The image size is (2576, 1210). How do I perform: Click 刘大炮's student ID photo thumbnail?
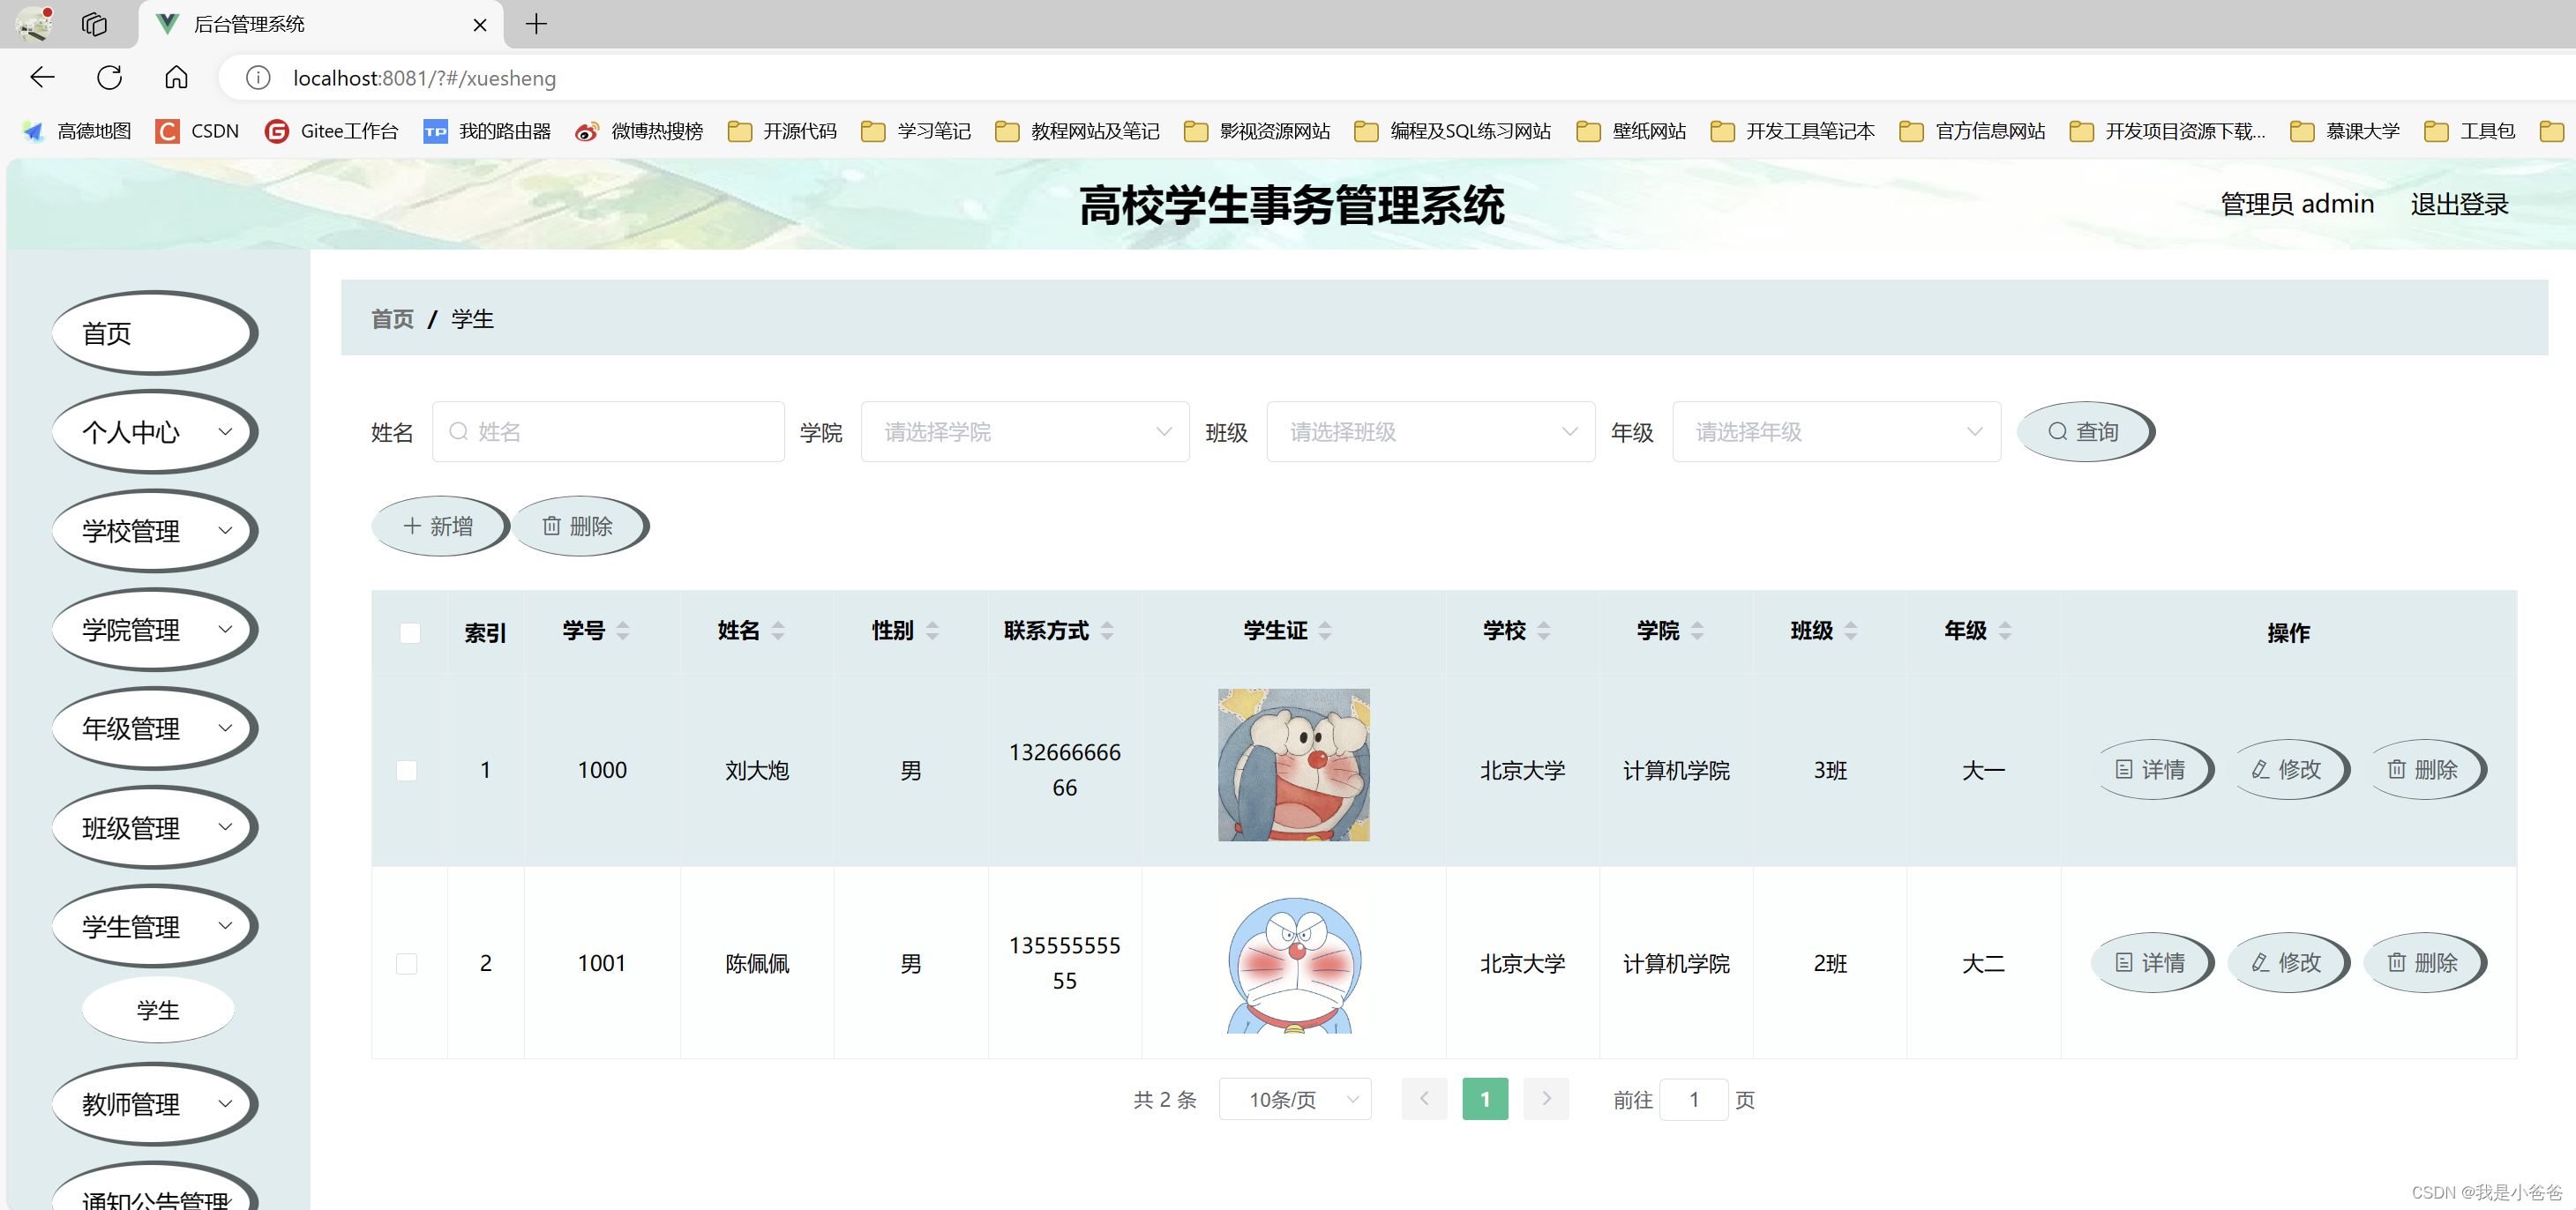point(1293,764)
